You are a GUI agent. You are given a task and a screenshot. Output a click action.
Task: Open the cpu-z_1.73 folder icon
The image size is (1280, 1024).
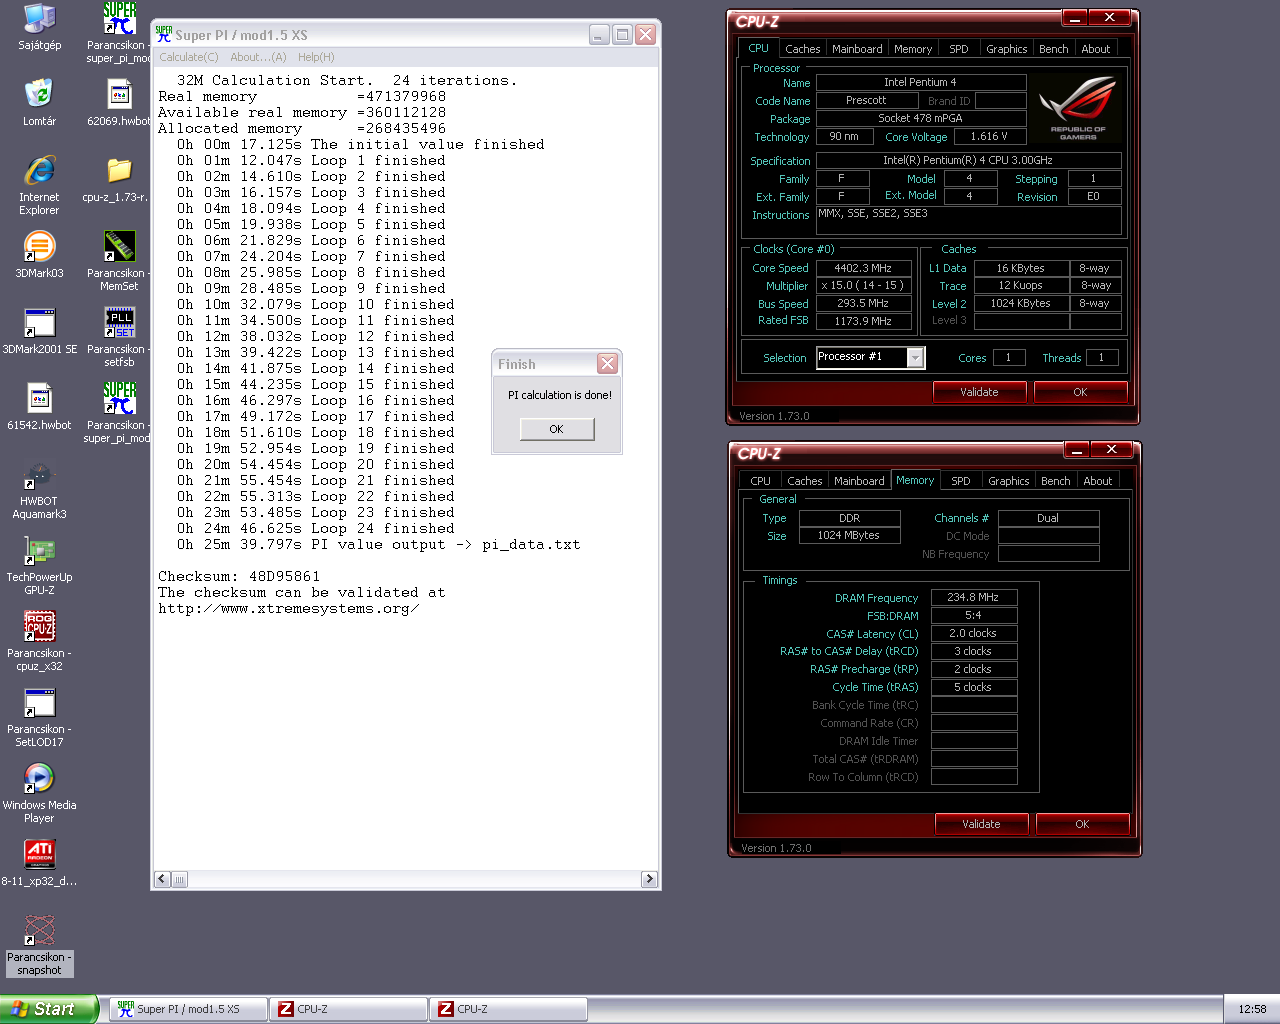point(119,178)
